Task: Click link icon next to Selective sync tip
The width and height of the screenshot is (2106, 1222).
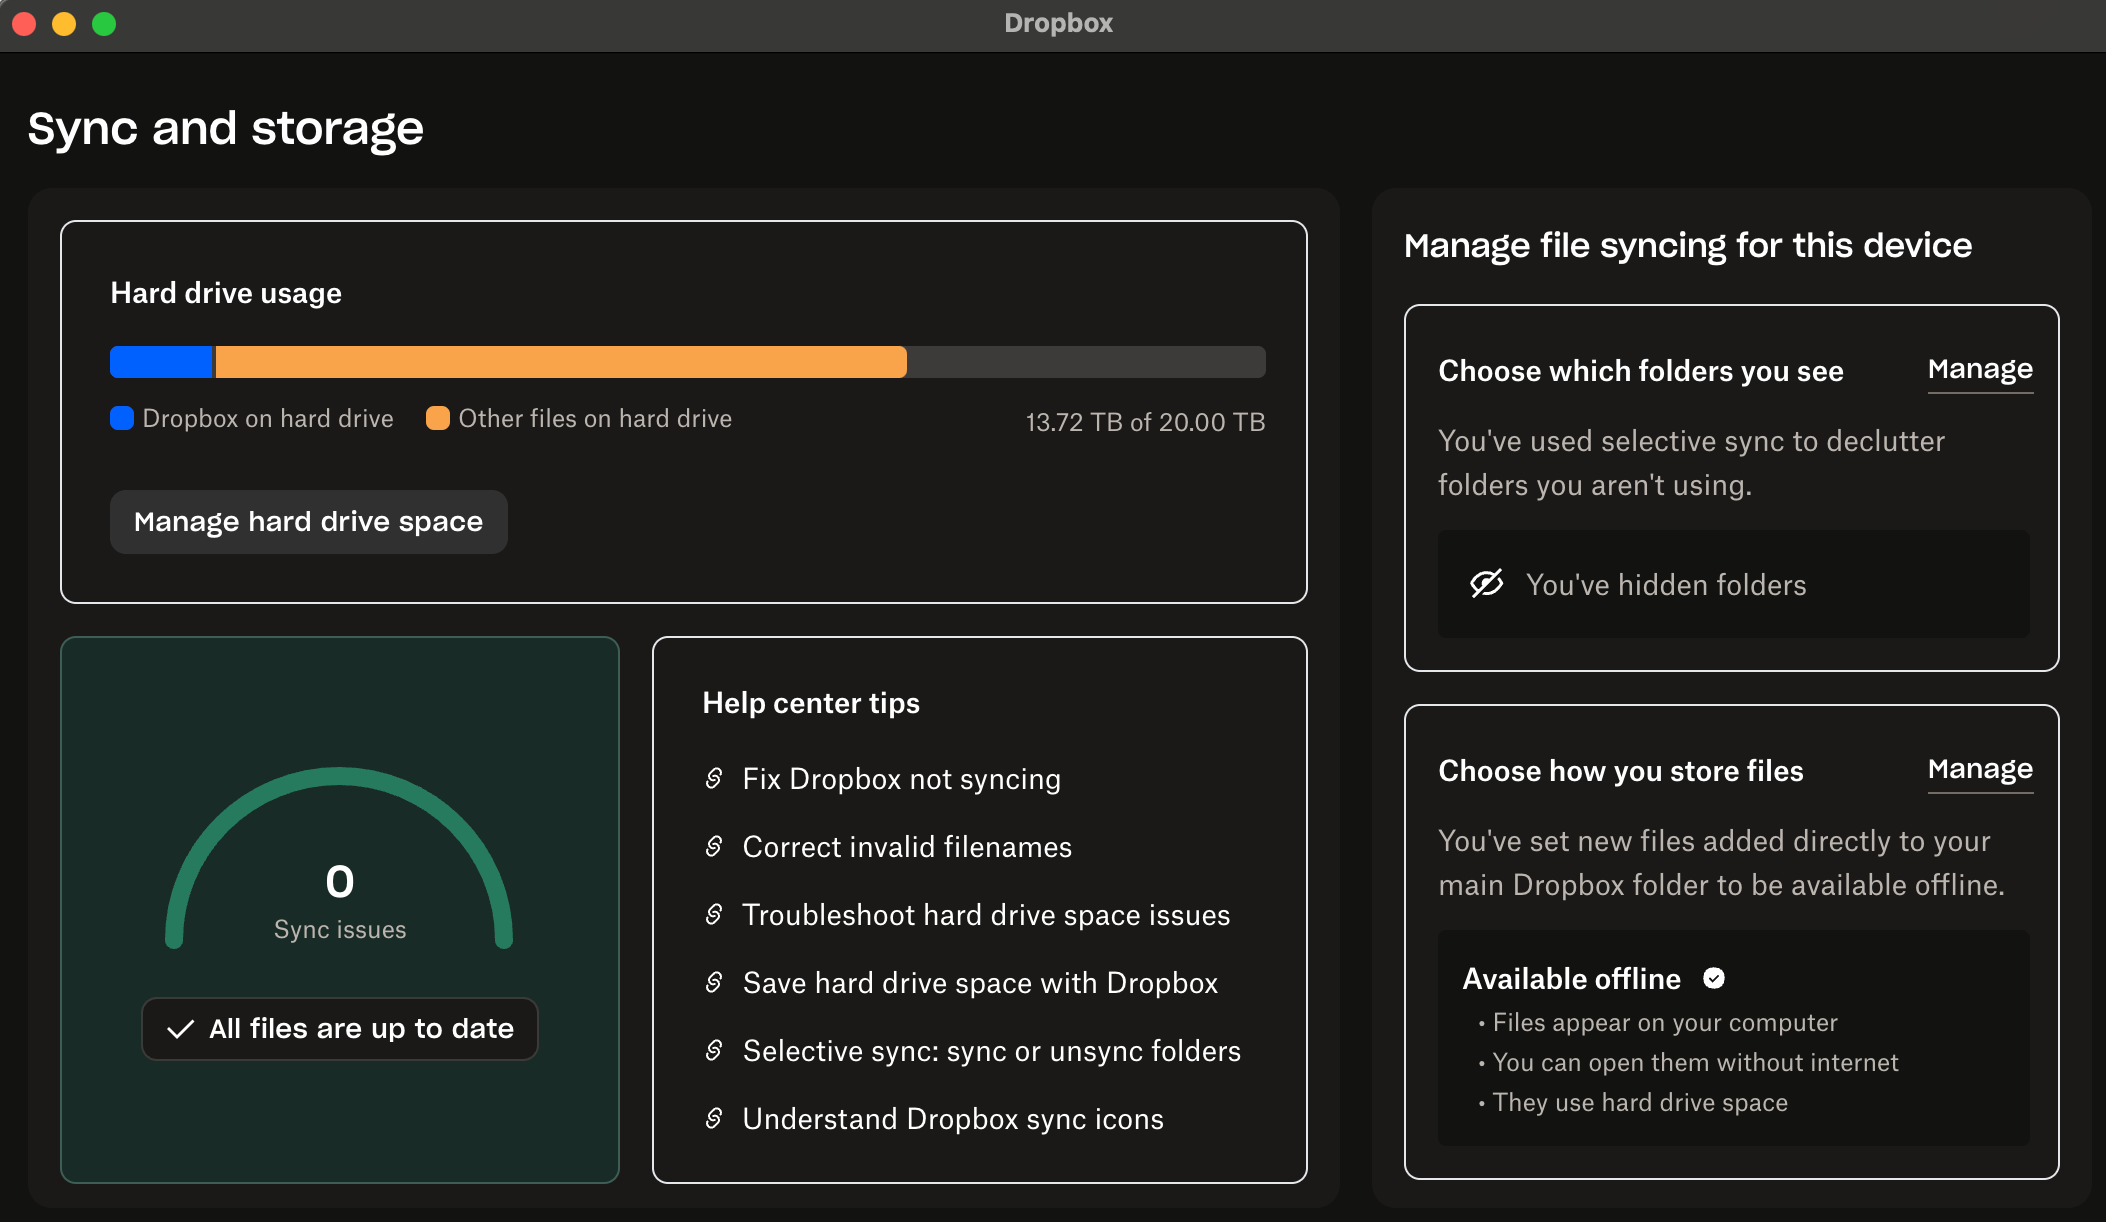Action: coord(714,1050)
